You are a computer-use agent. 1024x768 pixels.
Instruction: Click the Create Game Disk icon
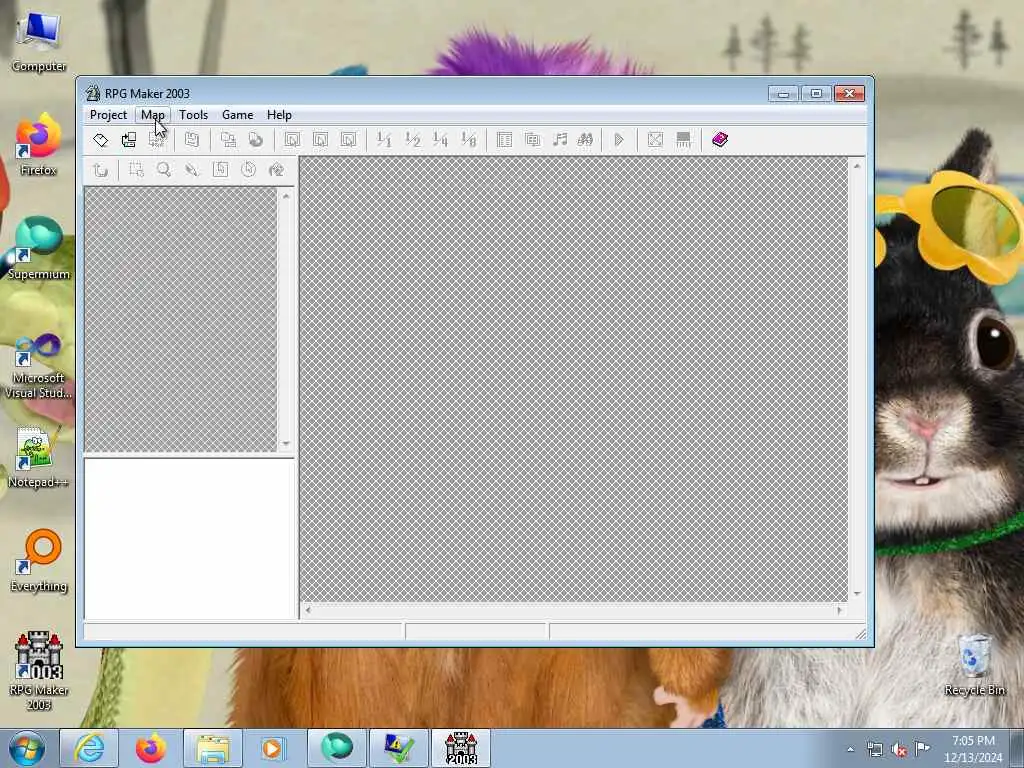[x=191, y=139]
